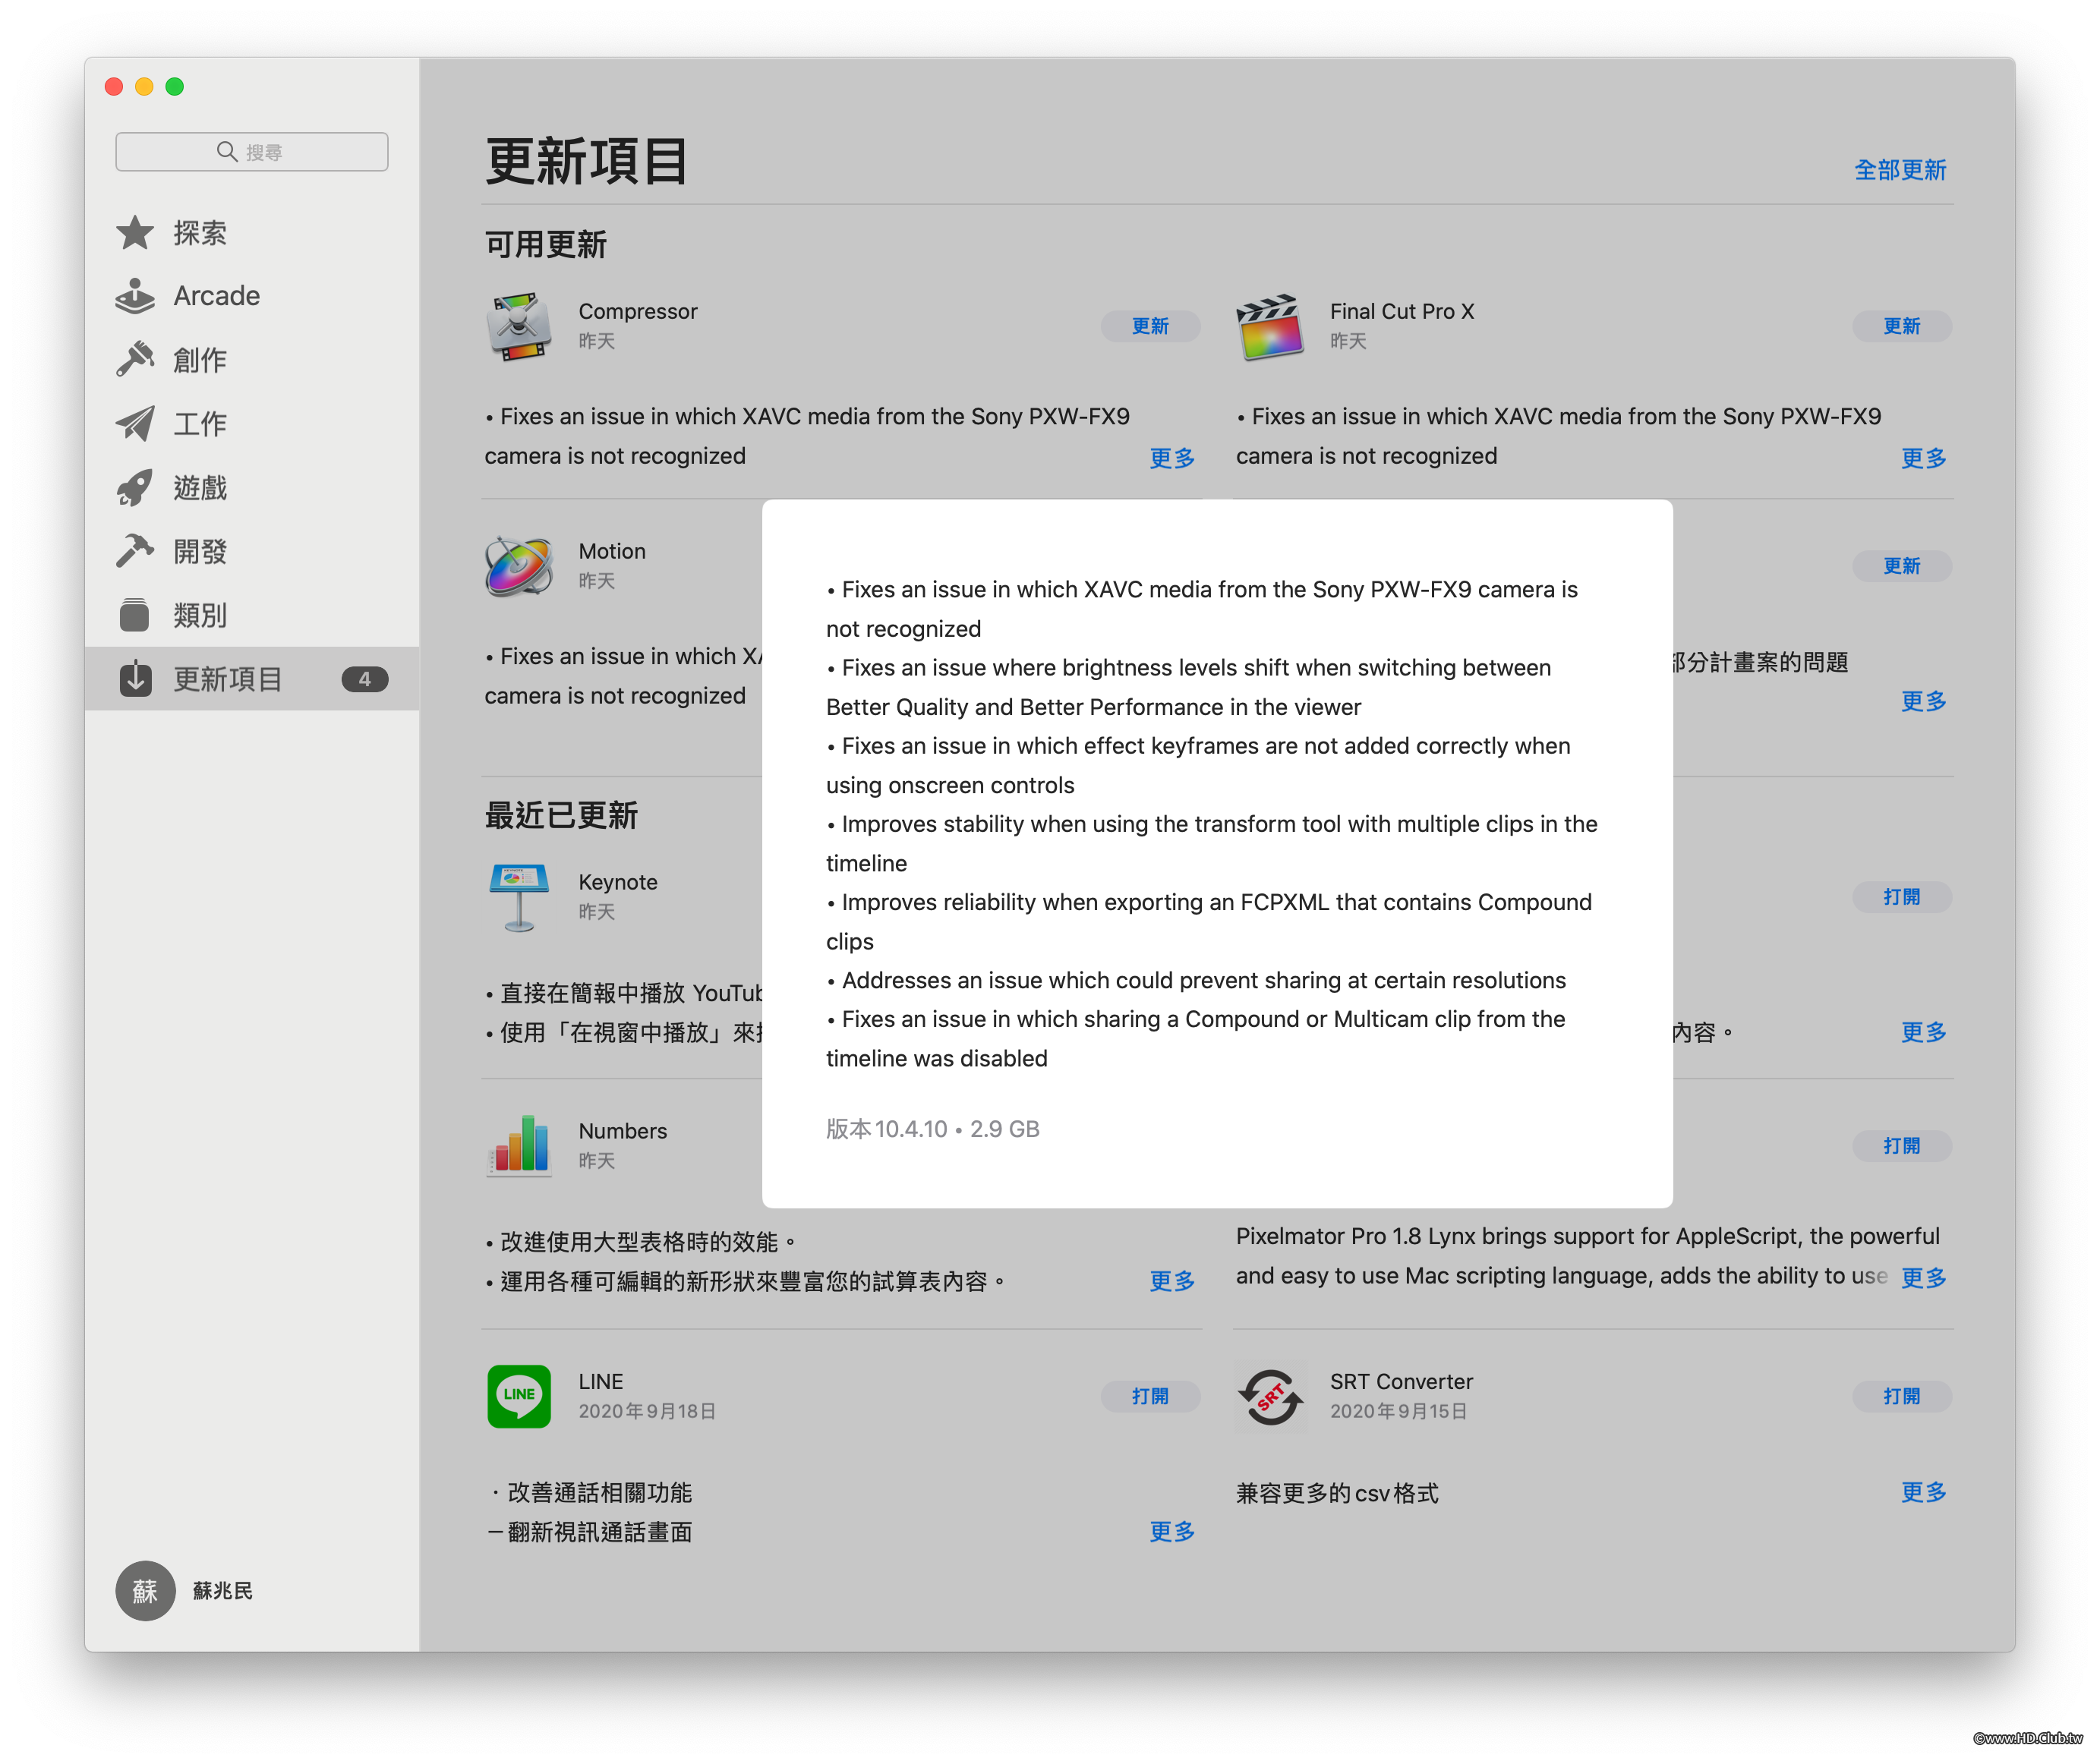Click the 可用更新 section heading
This screenshot has height=1764, width=2100.
[x=546, y=244]
